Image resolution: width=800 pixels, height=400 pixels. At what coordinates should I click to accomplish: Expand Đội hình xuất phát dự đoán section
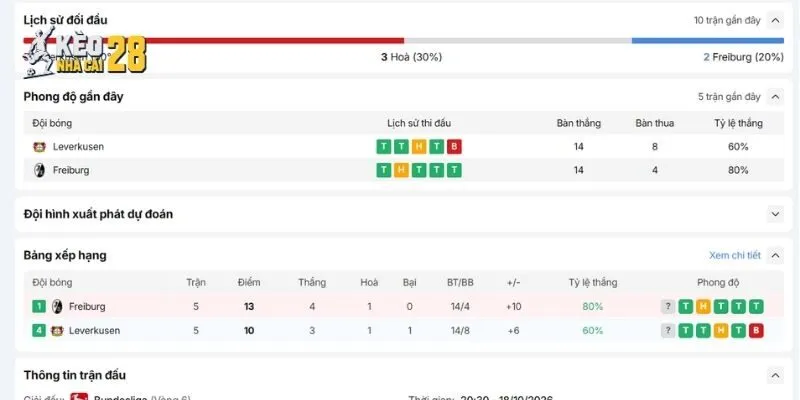[775, 214]
